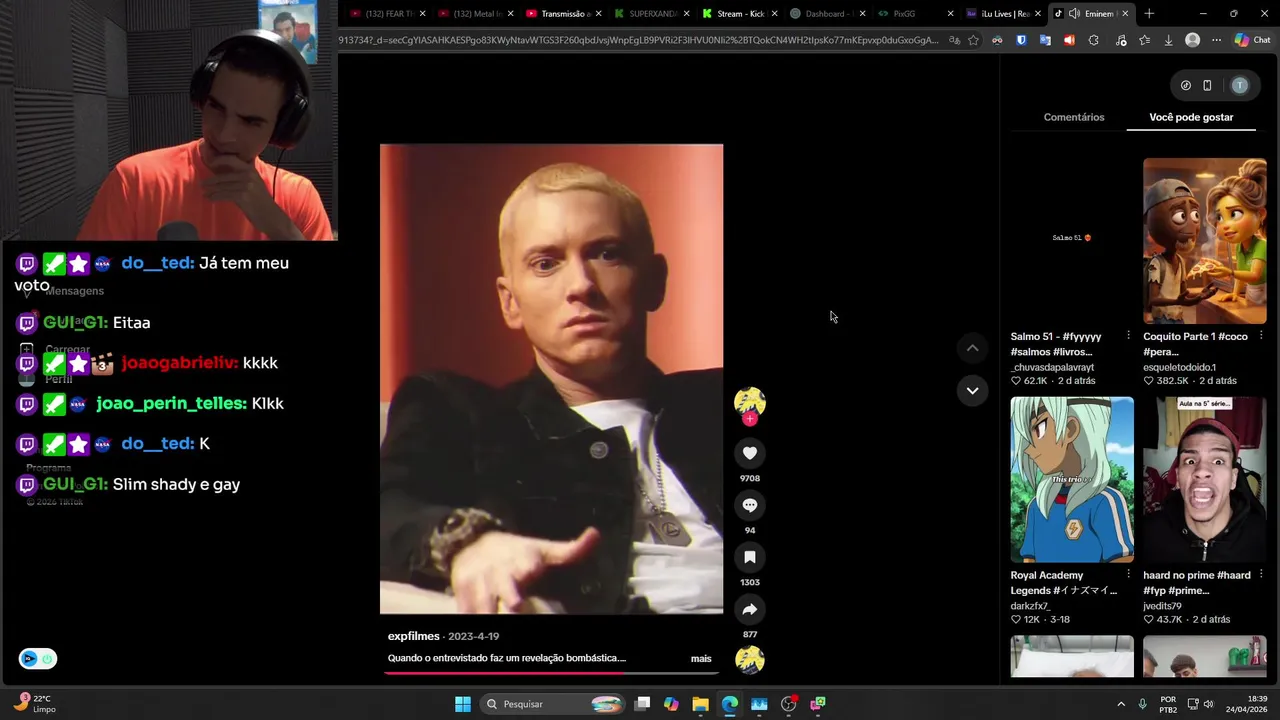Open Edge profile icon in toolbar

point(1192,40)
